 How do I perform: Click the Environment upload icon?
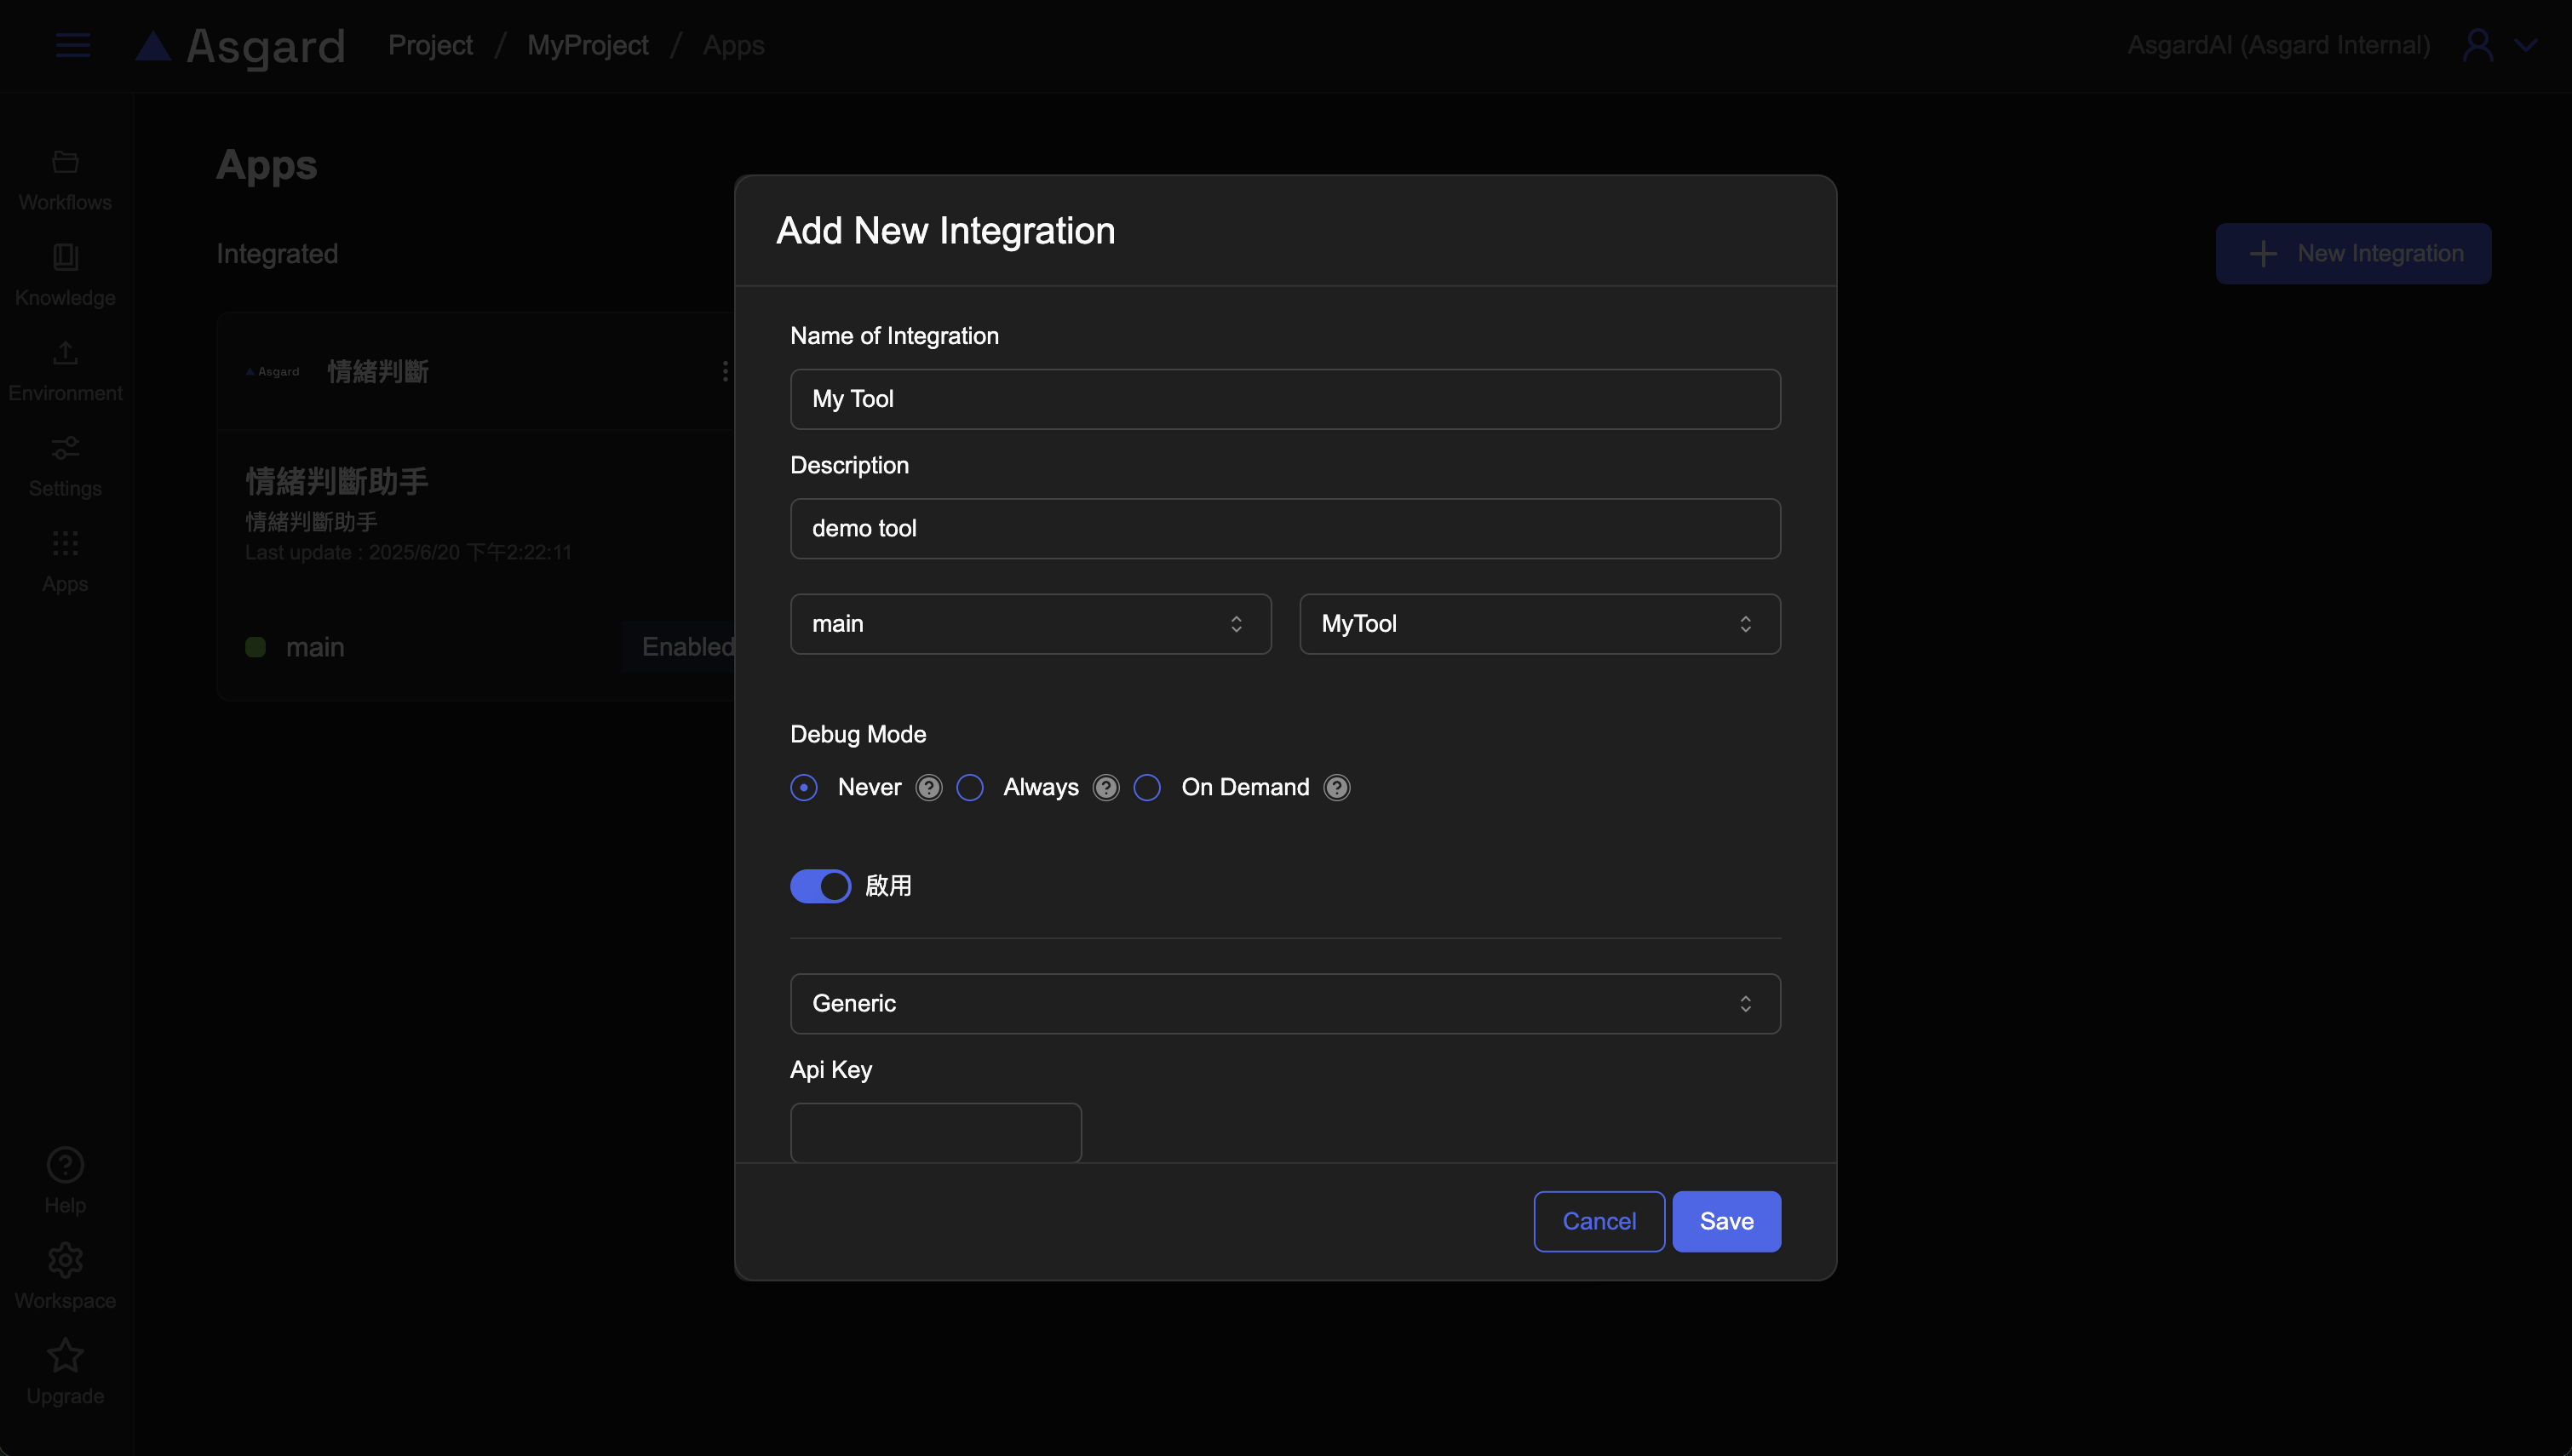tap(65, 353)
